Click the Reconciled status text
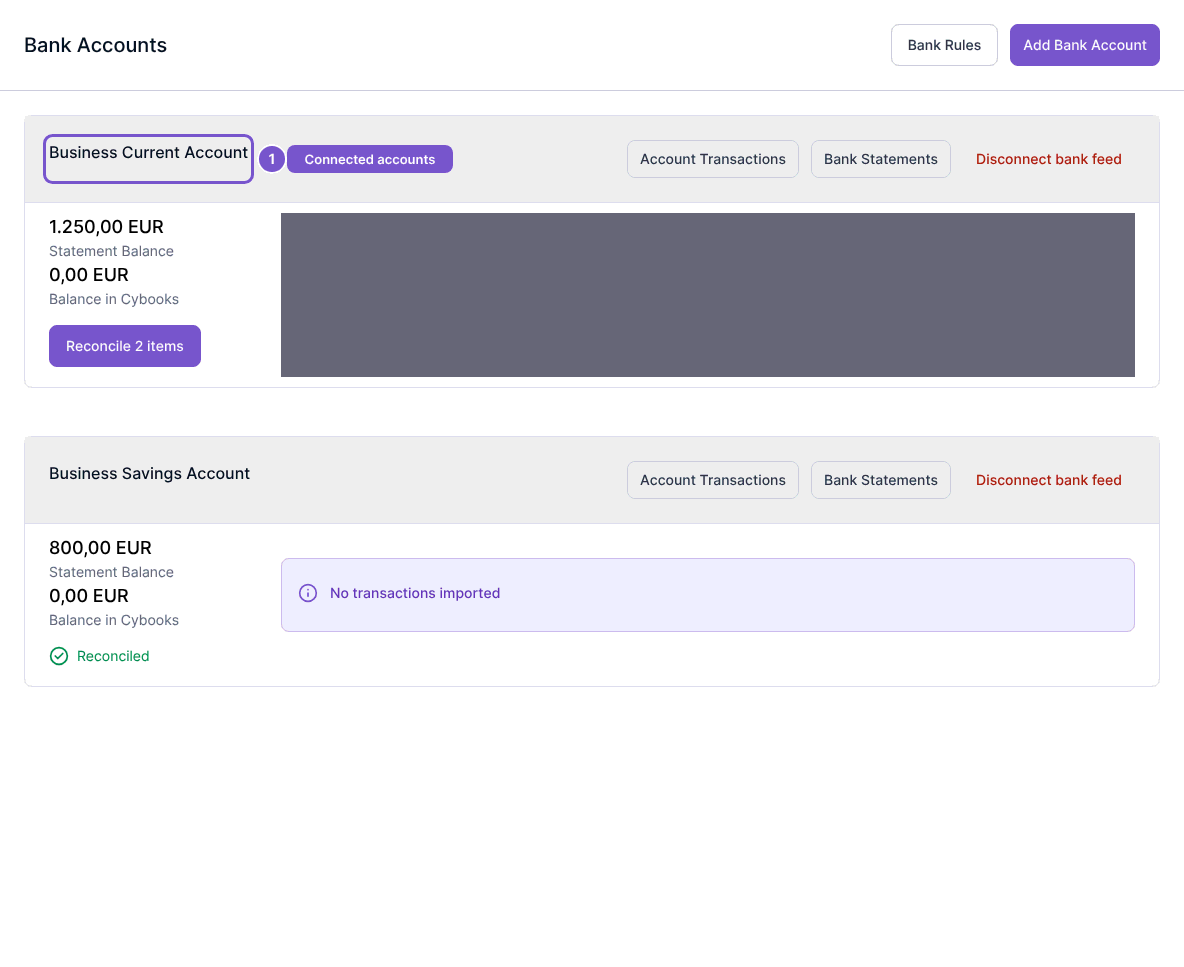This screenshot has height=967, width=1184. click(113, 656)
